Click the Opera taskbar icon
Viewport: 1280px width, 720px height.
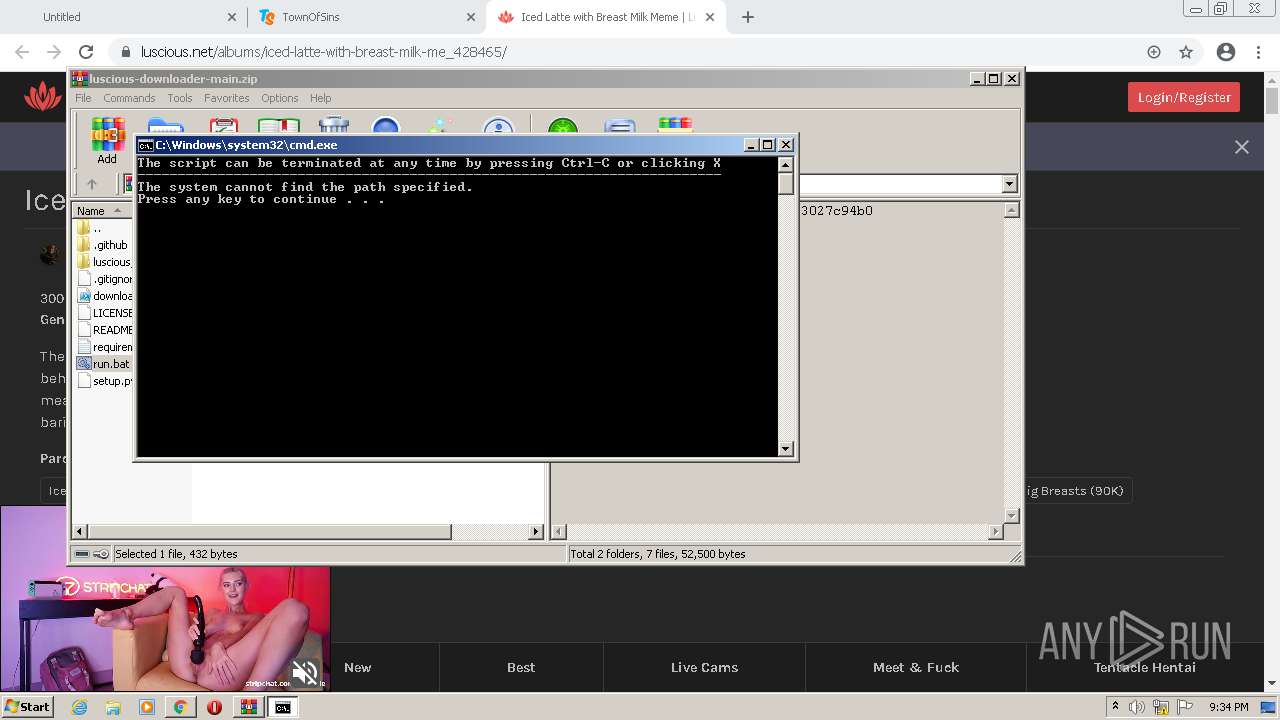coord(214,707)
